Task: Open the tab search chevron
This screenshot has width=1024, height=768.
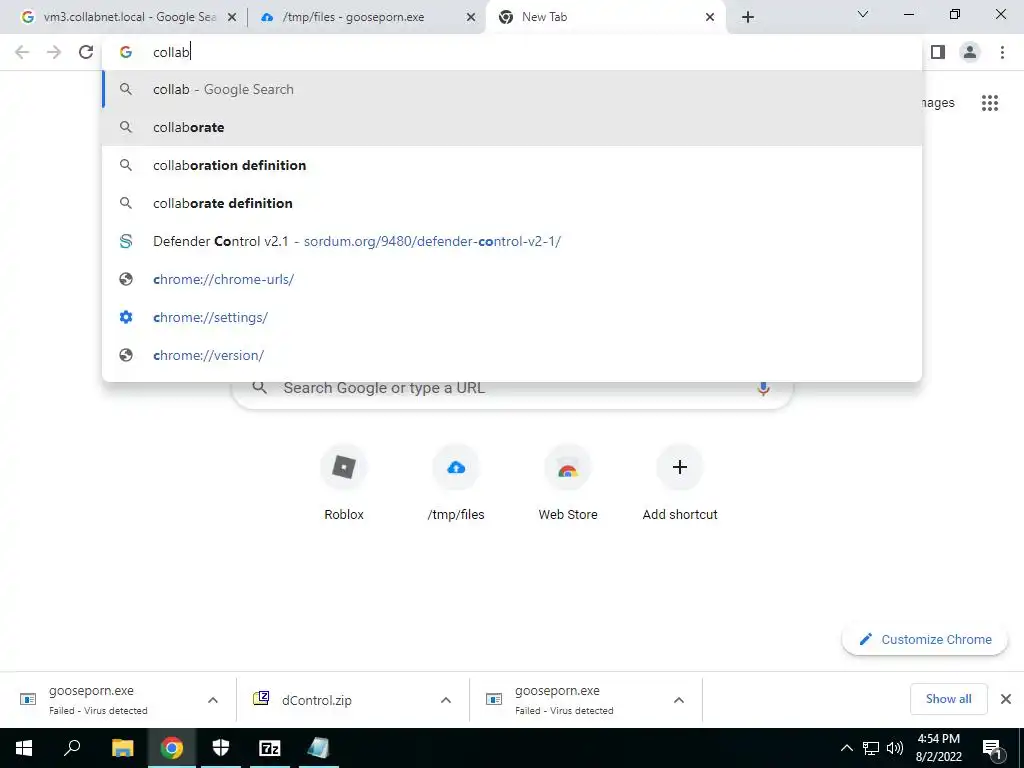Action: (862, 14)
